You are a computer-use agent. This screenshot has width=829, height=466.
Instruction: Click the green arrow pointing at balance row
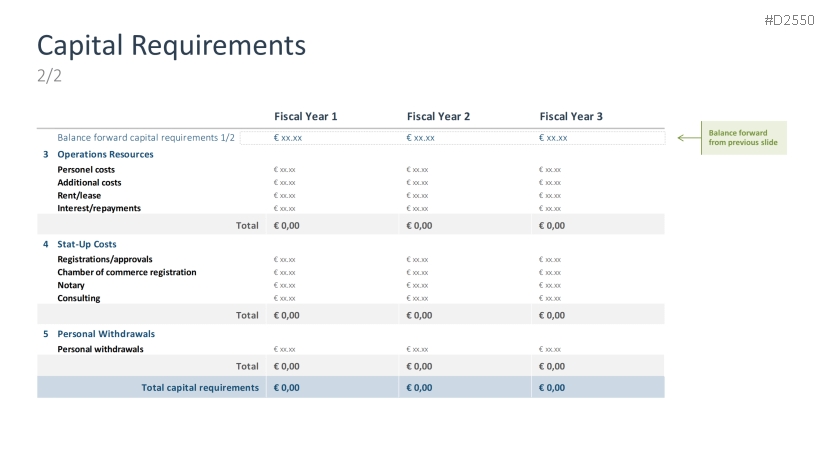click(x=687, y=138)
